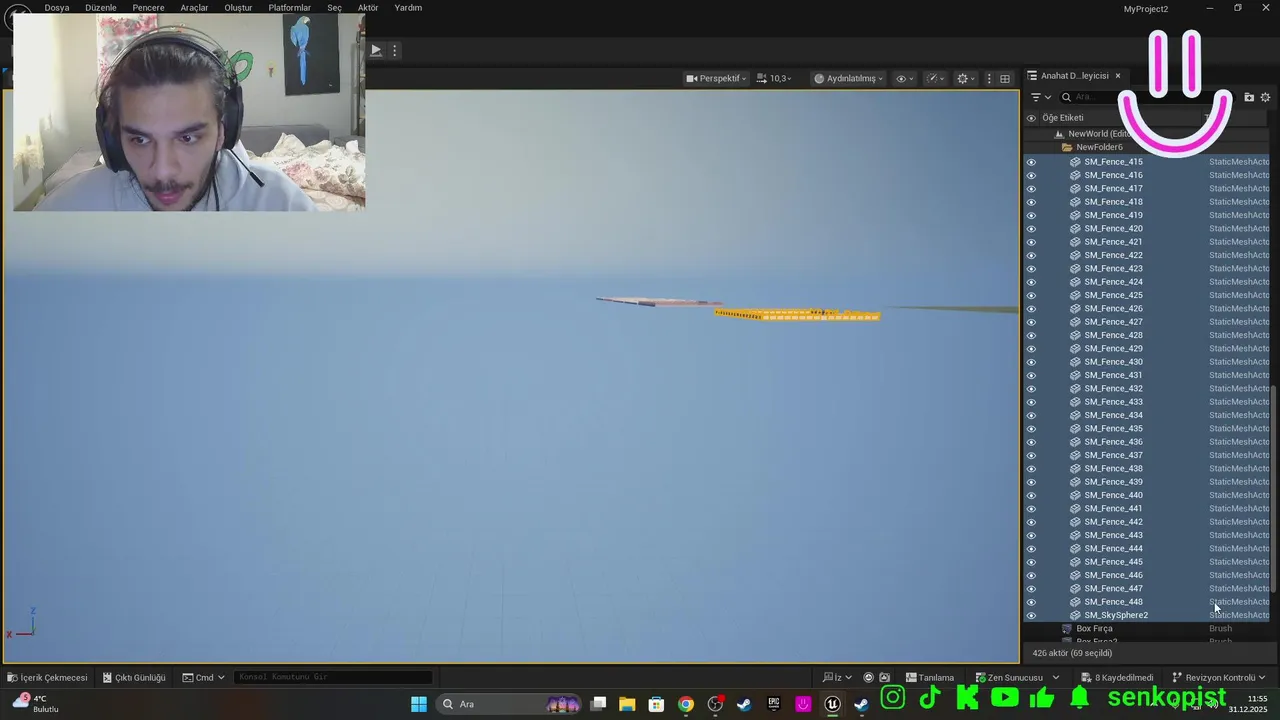Open the viewport Show eye dropdown
The width and height of the screenshot is (1280, 720).
(x=904, y=78)
